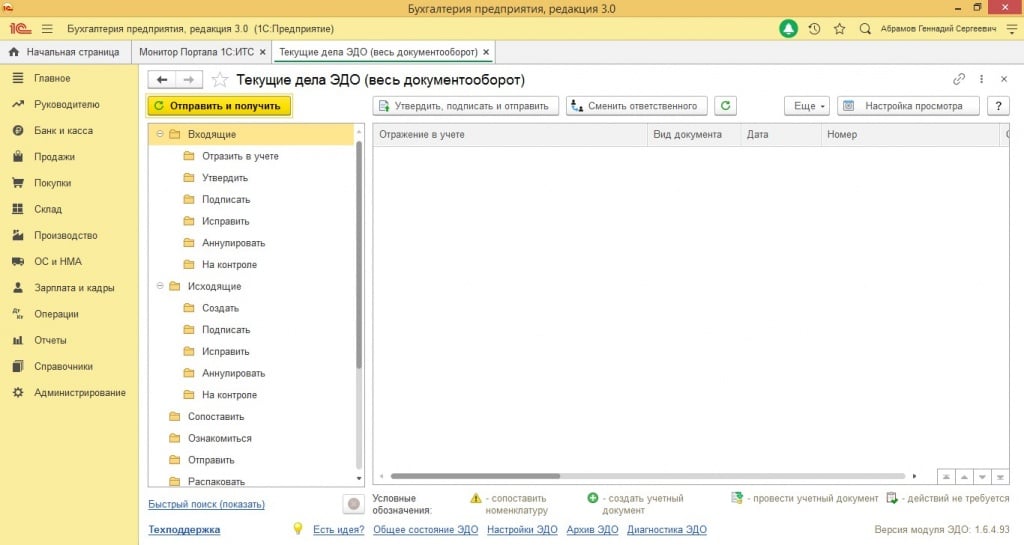Click the copy link chain icon
This screenshot has height=545, width=1024.
tap(959, 80)
